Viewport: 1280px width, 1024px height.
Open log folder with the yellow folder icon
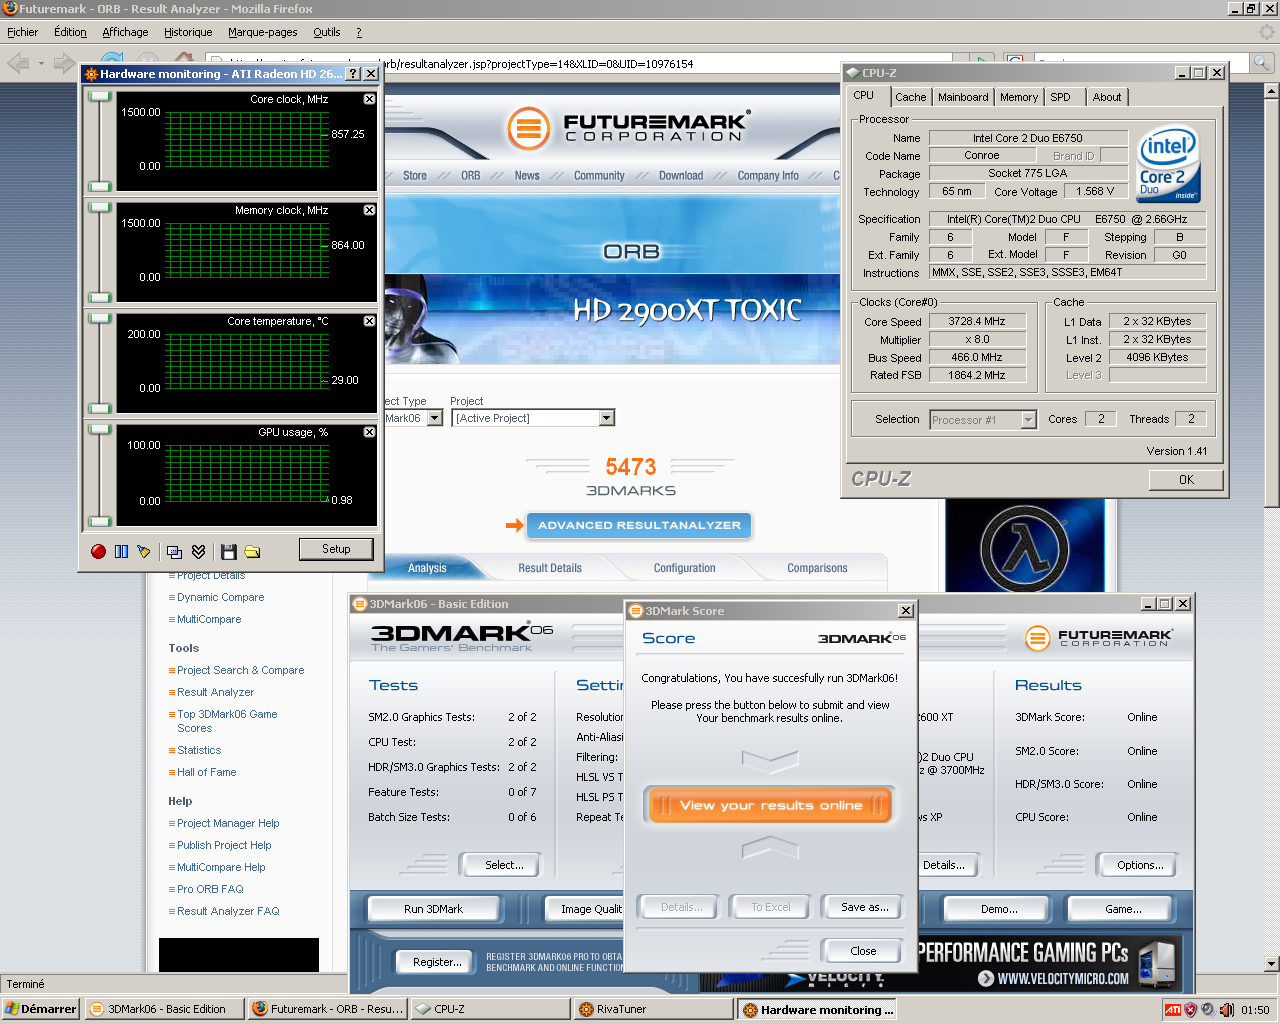pos(252,551)
